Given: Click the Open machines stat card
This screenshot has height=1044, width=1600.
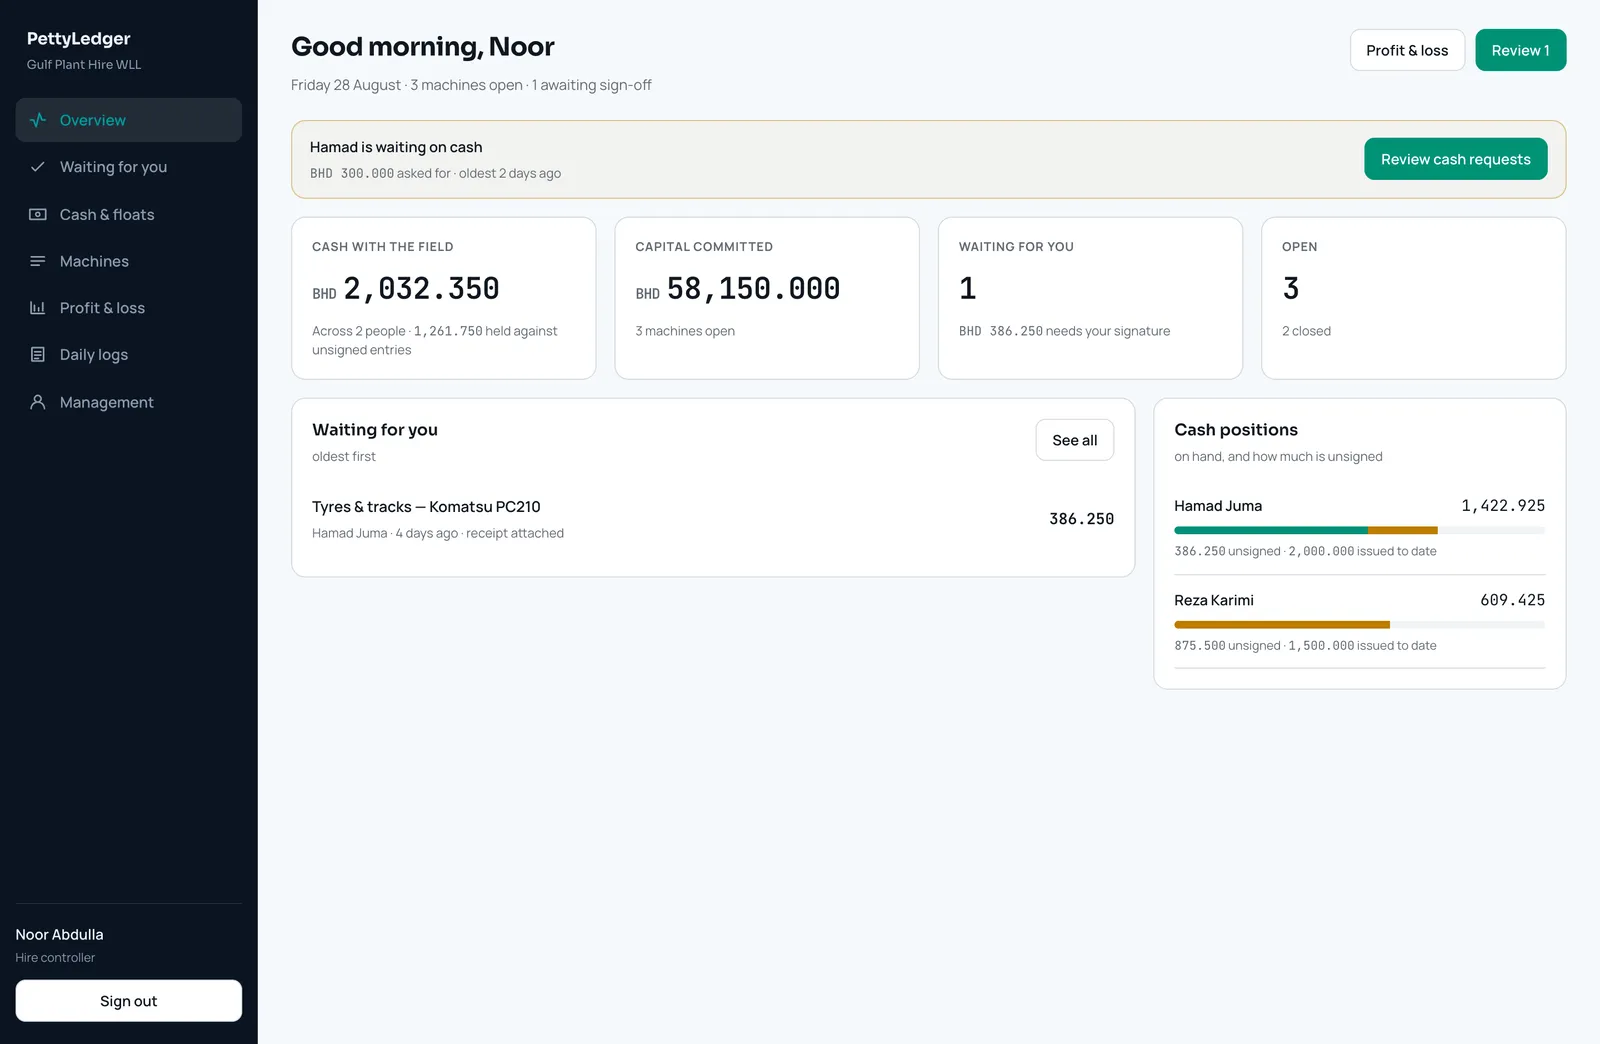Looking at the screenshot, I should pos(1413,298).
